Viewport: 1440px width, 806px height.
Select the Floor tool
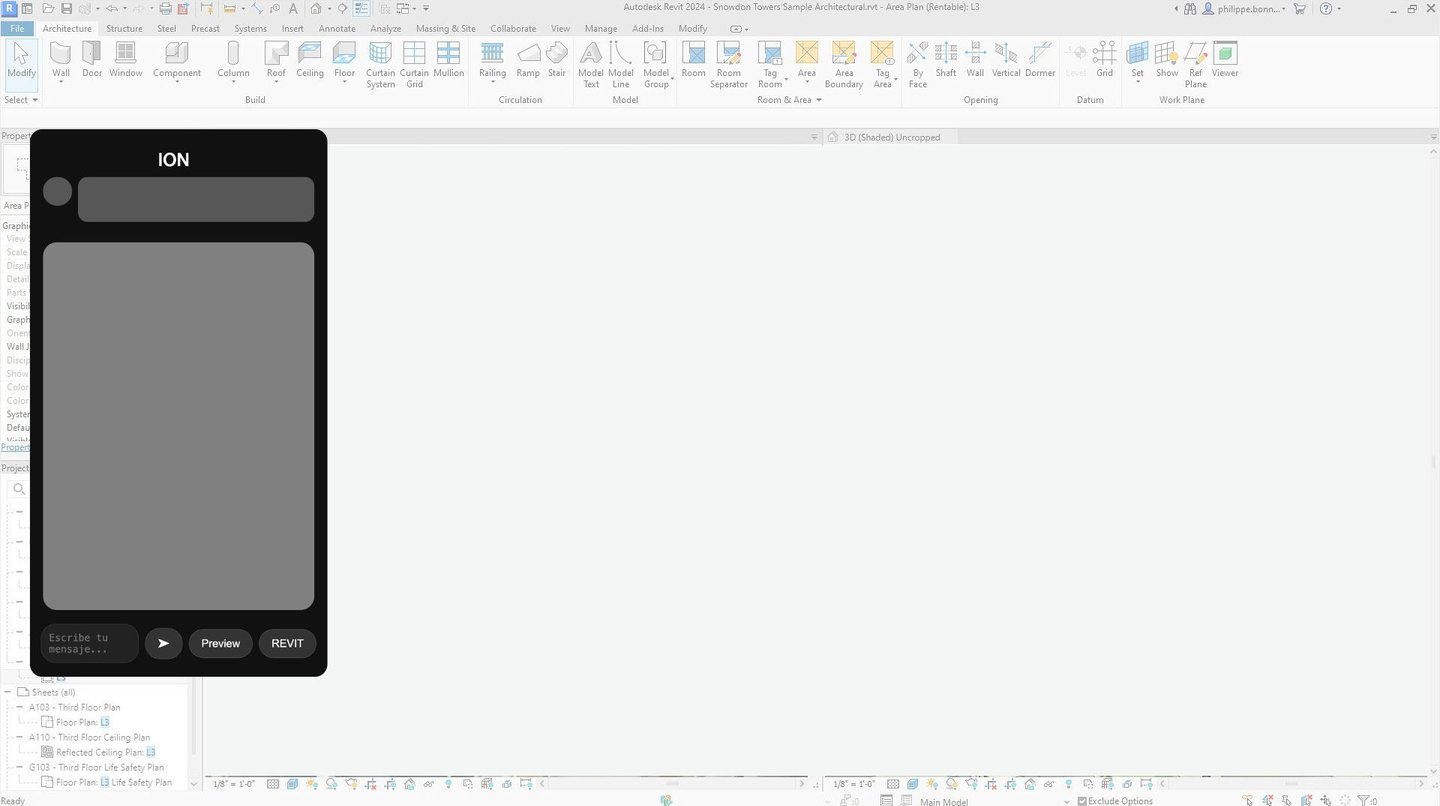point(344,60)
